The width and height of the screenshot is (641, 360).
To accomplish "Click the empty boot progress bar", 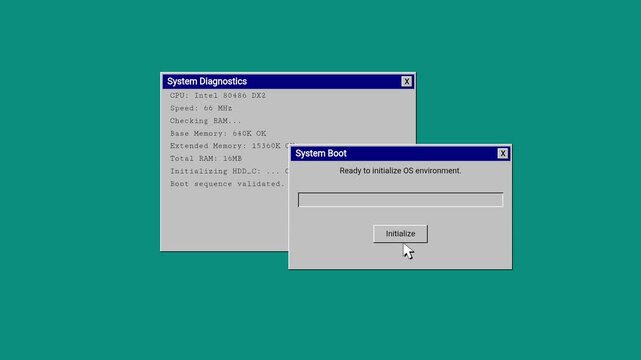I will click(400, 200).
